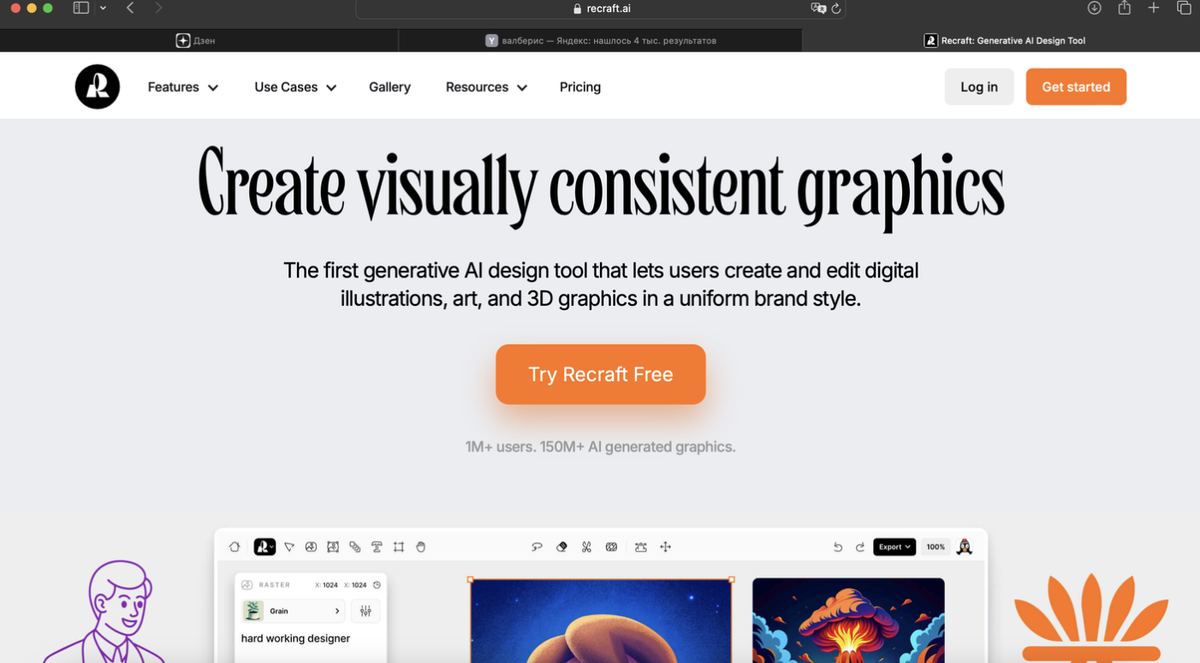Reload the page with the refresh icon
The image size is (1200, 663).
tap(836, 8)
